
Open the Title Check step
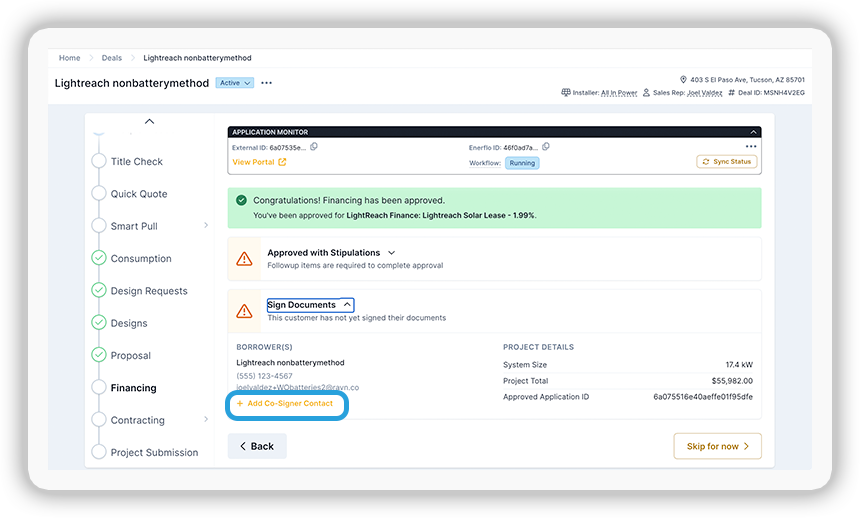(x=137, y=162)
